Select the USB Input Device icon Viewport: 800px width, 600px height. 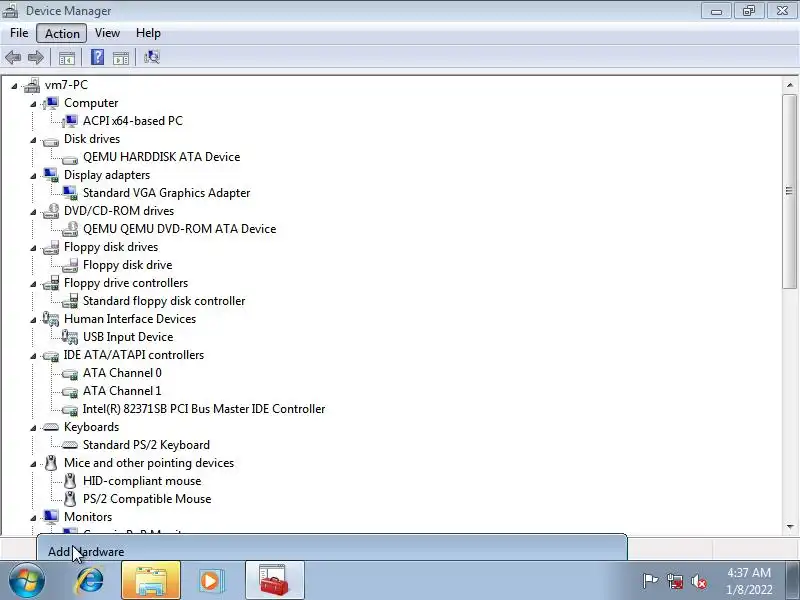[x=70, y=337]
